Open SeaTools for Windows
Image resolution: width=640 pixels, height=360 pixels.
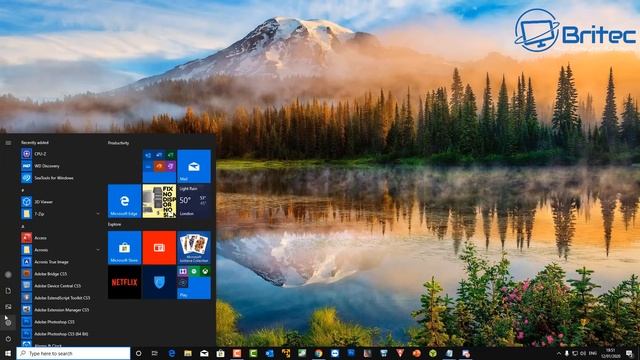tap(60, 178)
